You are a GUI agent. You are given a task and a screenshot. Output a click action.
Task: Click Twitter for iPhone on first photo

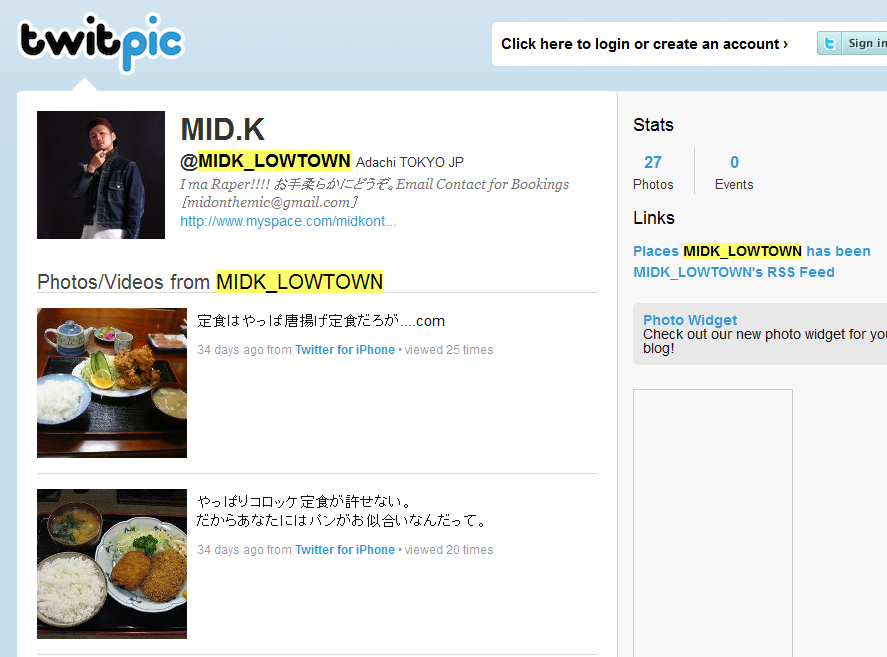pos(345,350)
